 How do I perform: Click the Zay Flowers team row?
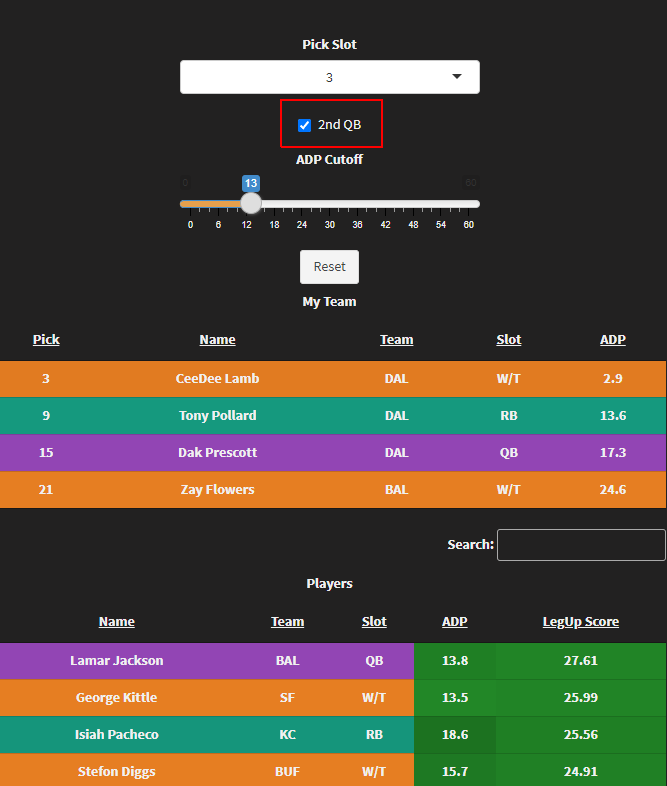[x=333, y=490]
